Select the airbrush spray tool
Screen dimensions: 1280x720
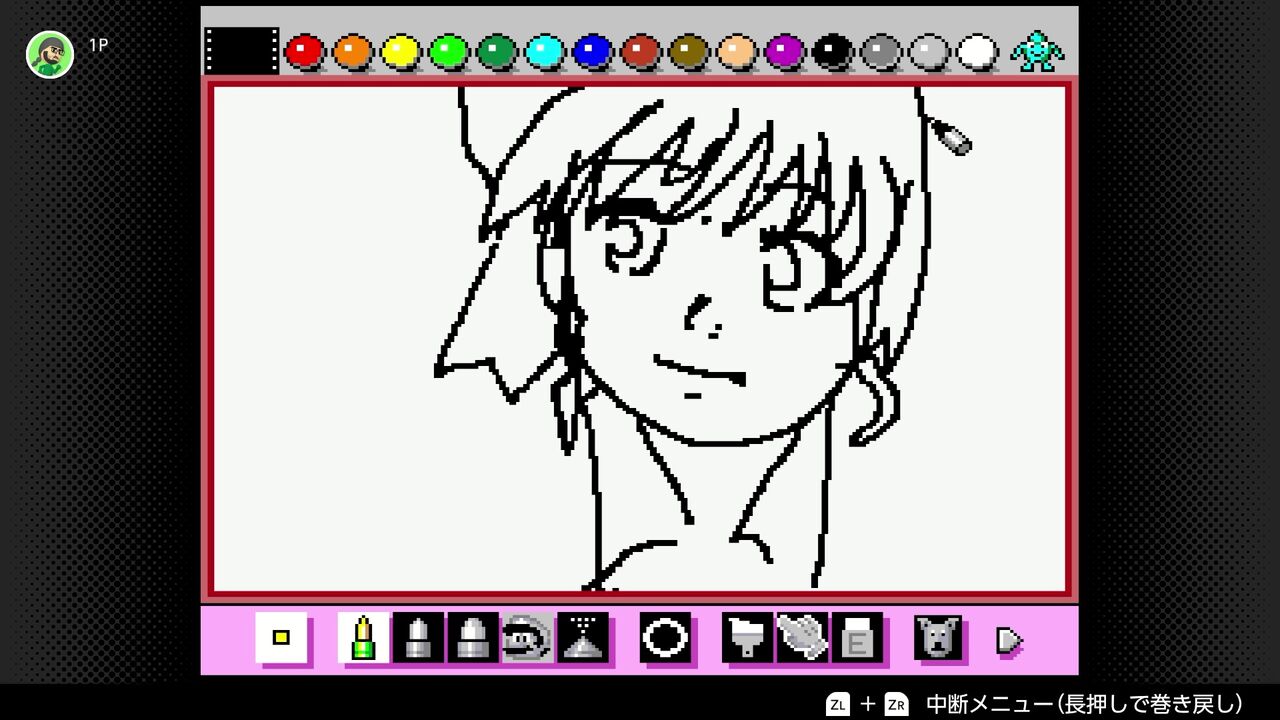[583, 637]
